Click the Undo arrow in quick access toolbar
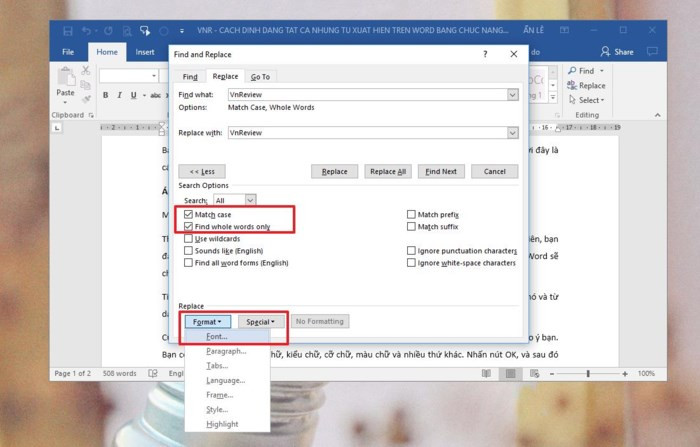Image resolution: width=700 pixels, height=447 pixels. pyautogui.click(x=86, y=31)
